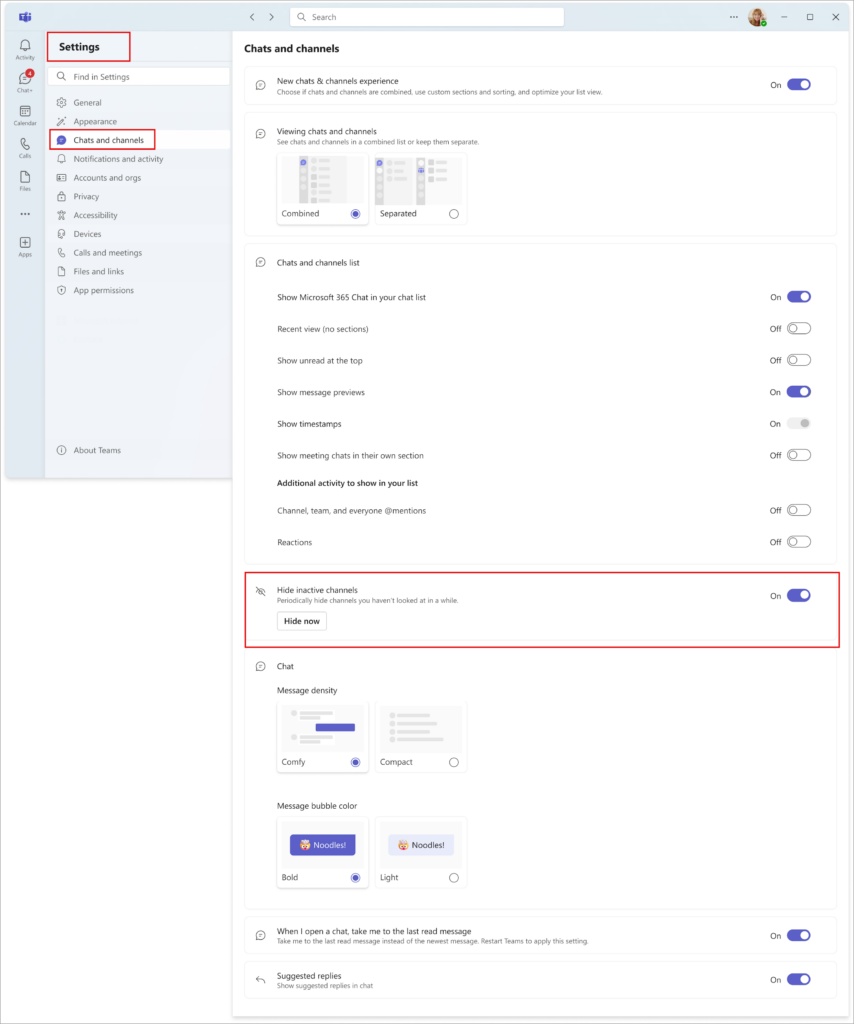This screenshot has width=854, height=1024.
Task: Select the Separated view radio button
Action: pos(454,214)
